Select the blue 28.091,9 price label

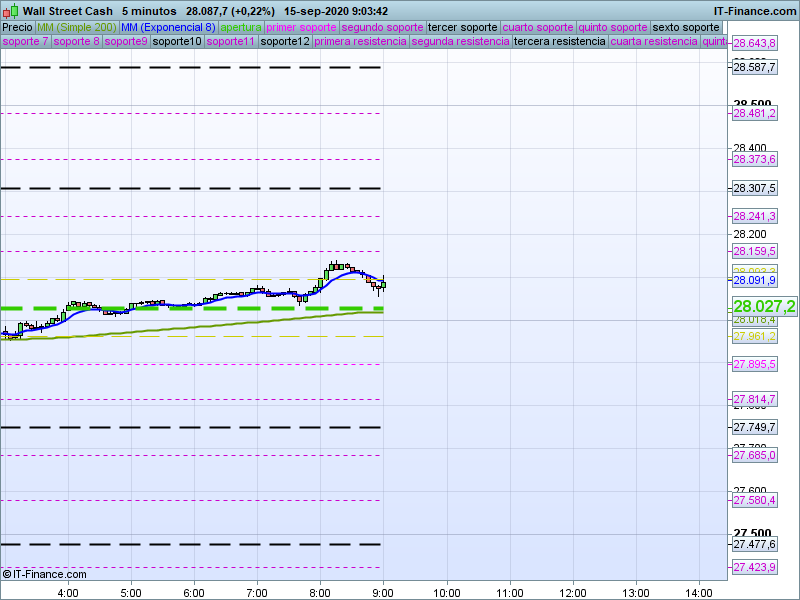click(x=755, y=281)
